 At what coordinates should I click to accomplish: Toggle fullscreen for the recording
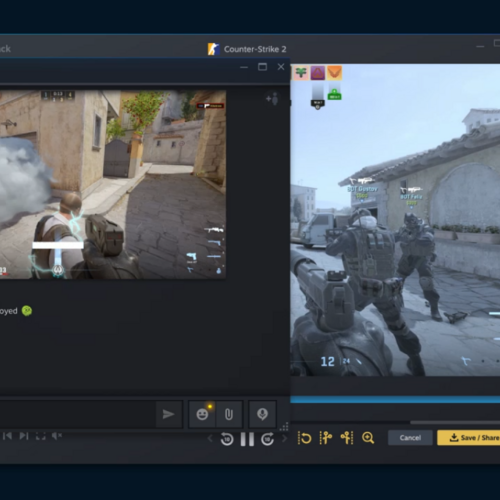tap(41, 436)
